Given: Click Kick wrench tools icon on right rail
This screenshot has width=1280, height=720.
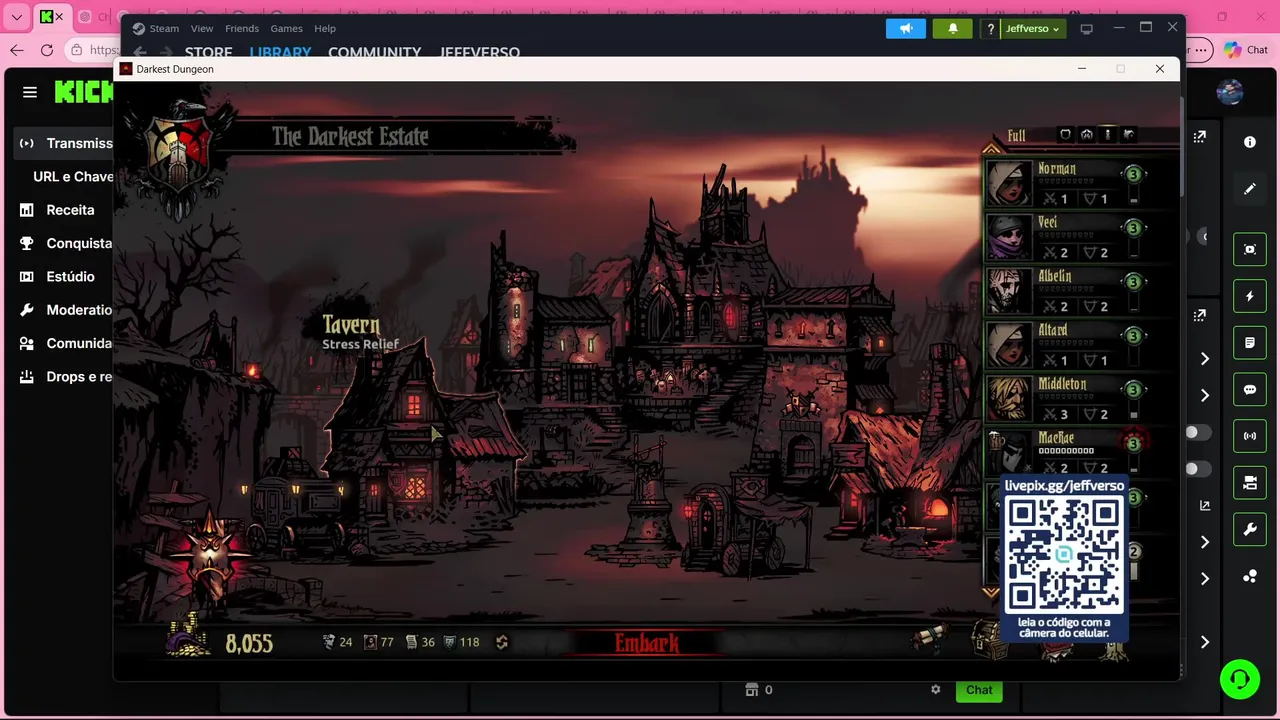Looking at the screenshot, I should [x=1250, y=530].
